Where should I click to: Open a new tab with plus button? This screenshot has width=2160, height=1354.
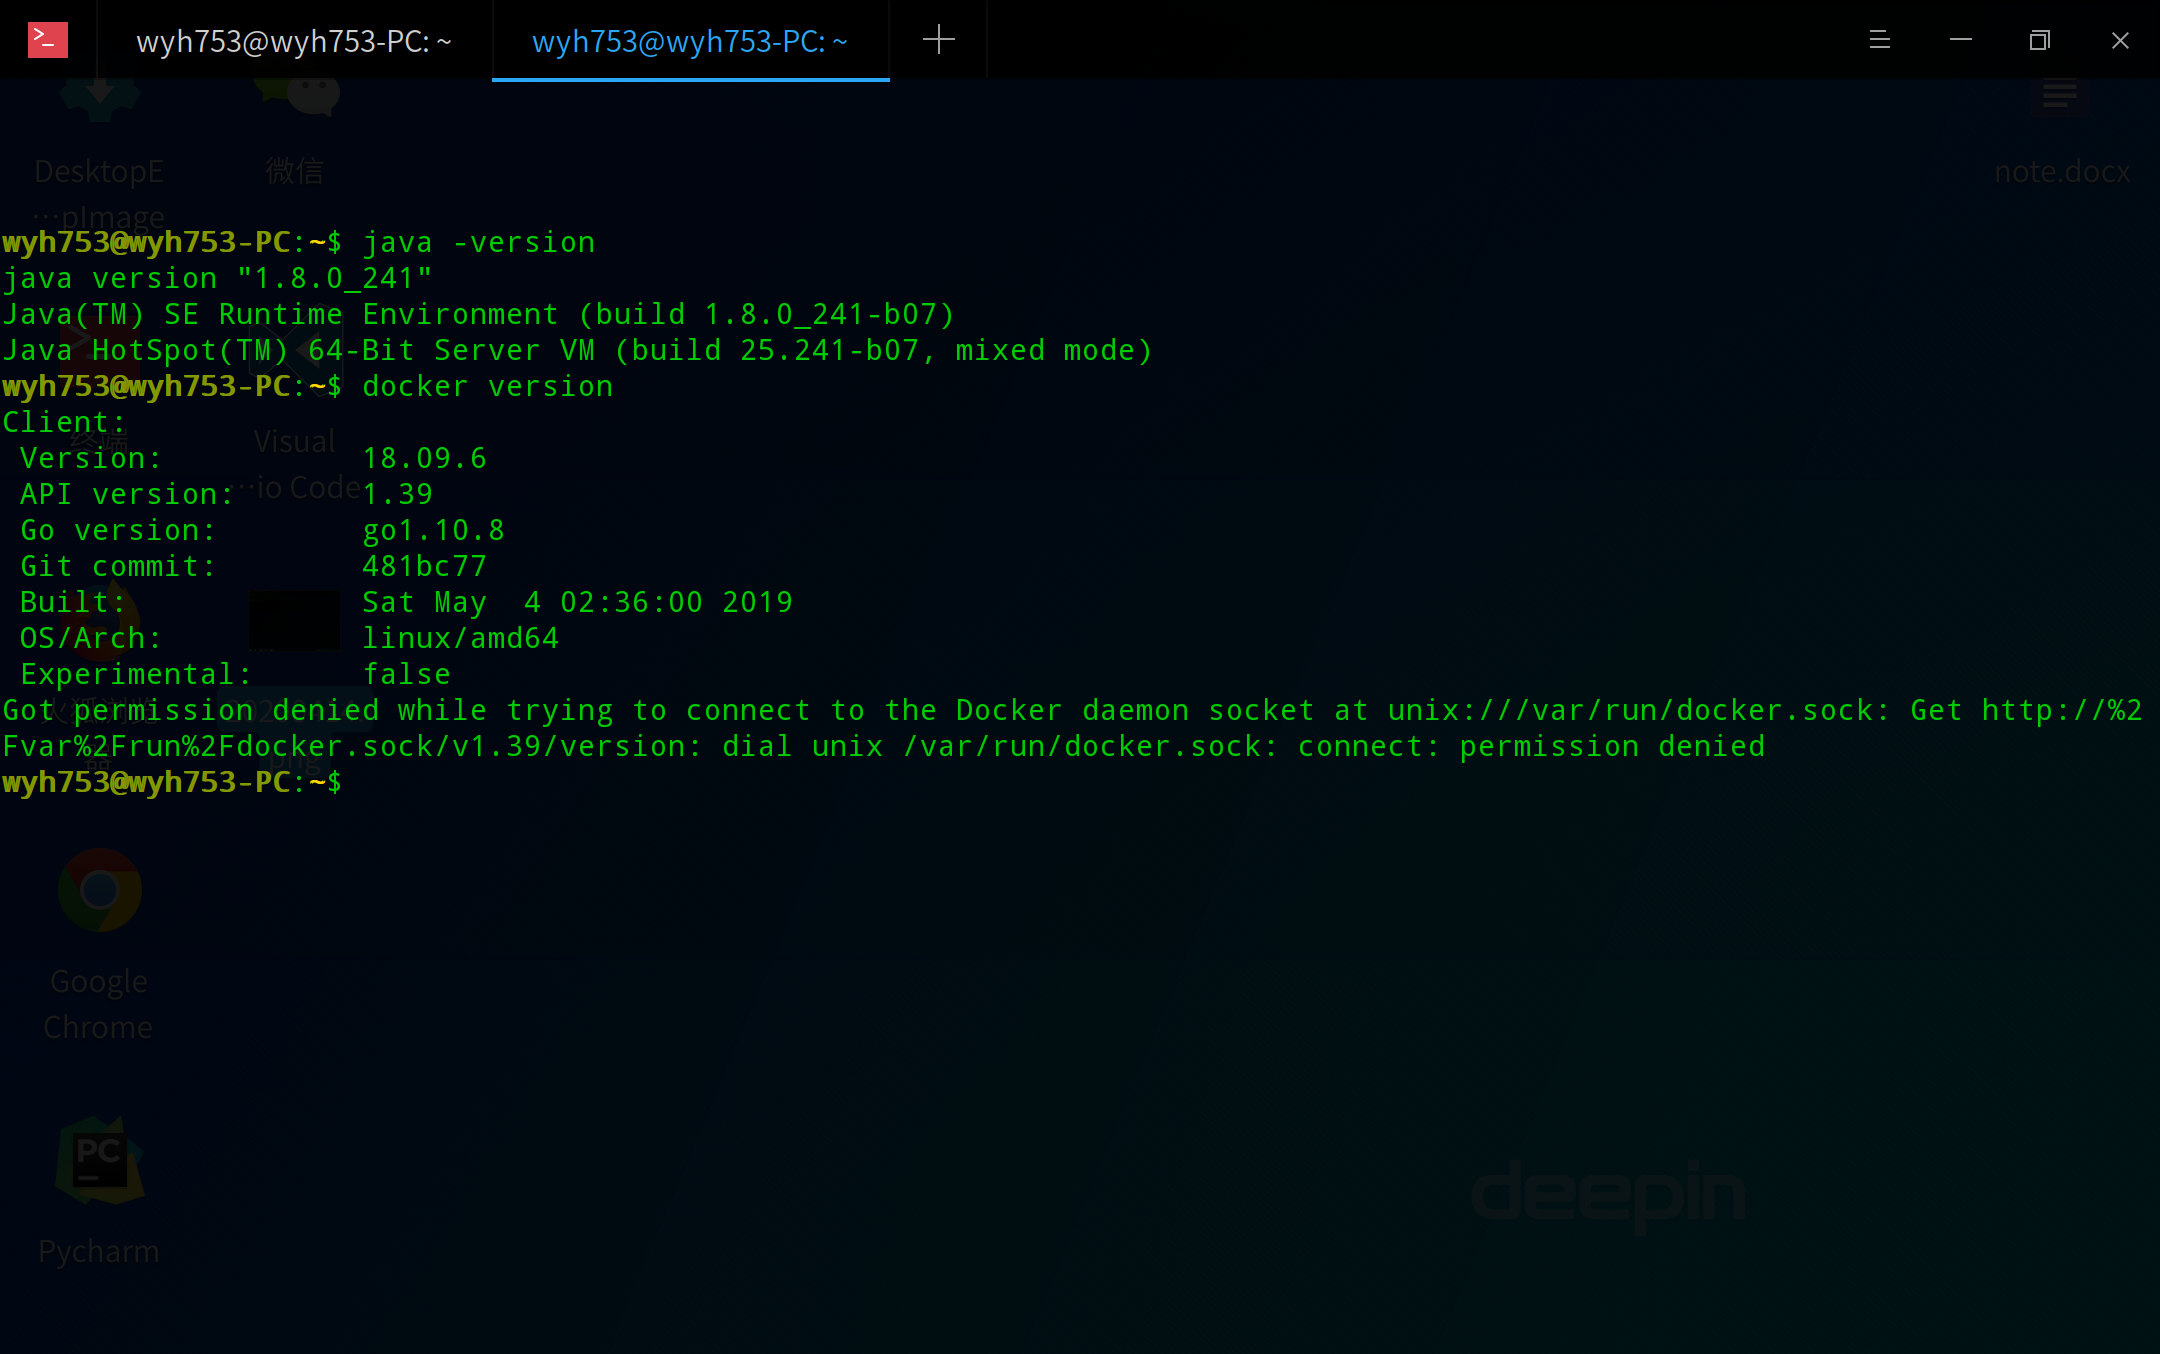938,40
